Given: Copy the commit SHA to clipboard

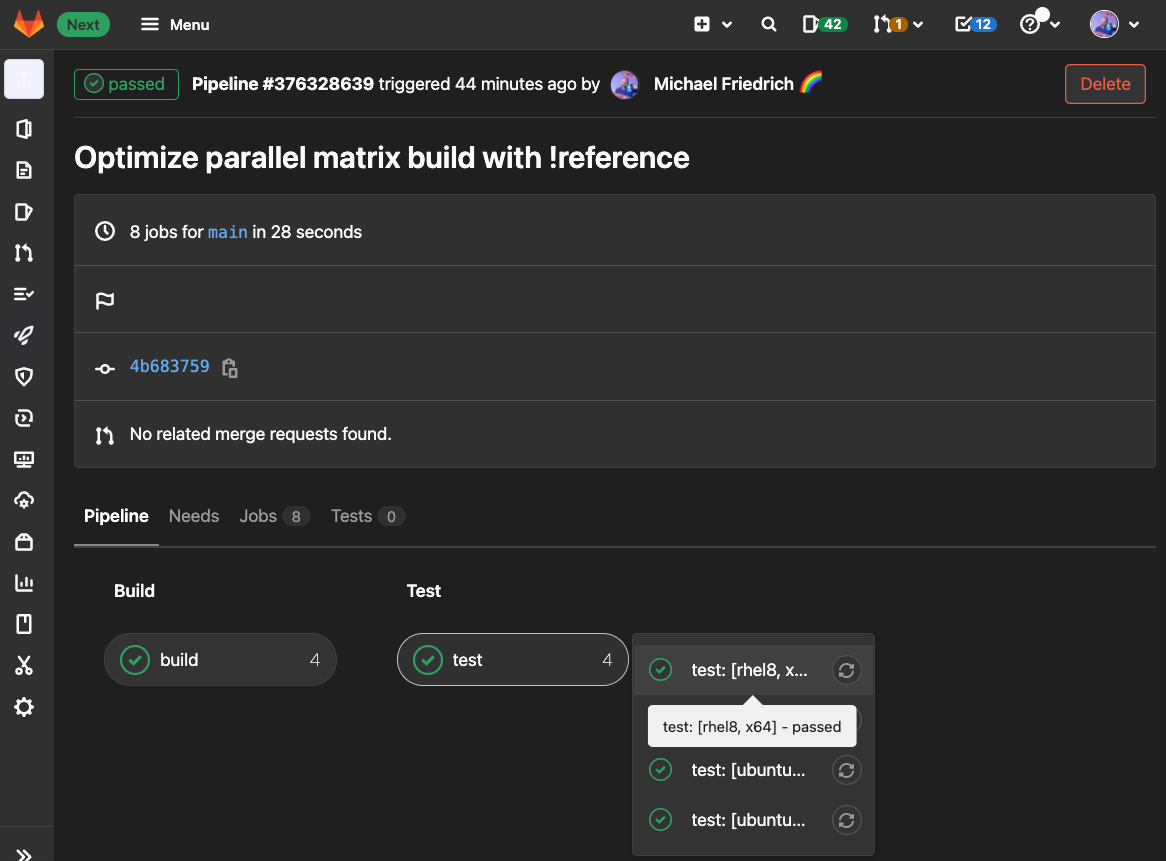Looking at the screenshot, I should coord(229,368).
